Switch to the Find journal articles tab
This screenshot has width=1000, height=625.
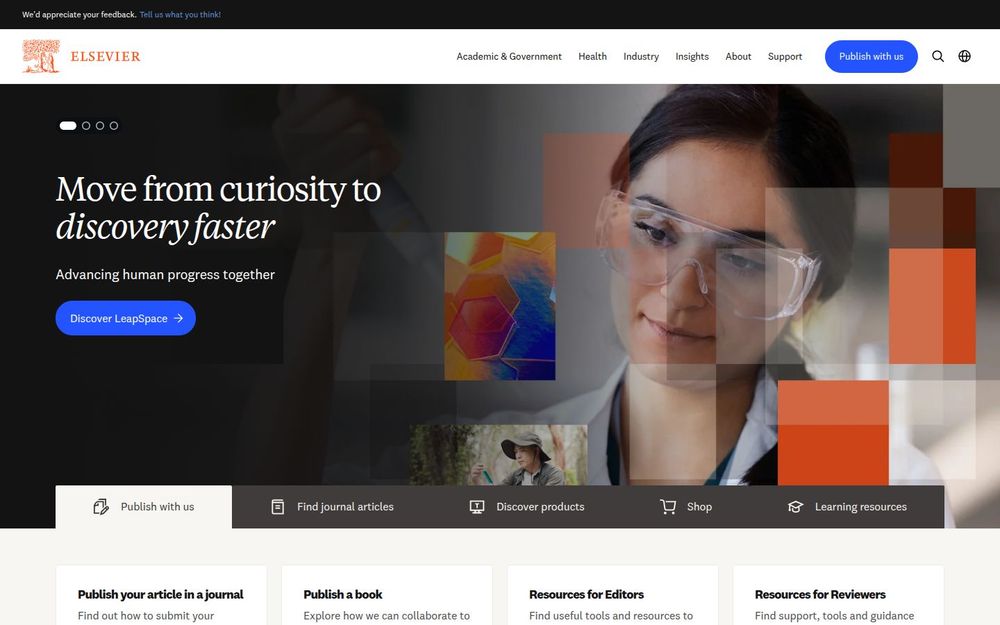coord(332,507)
